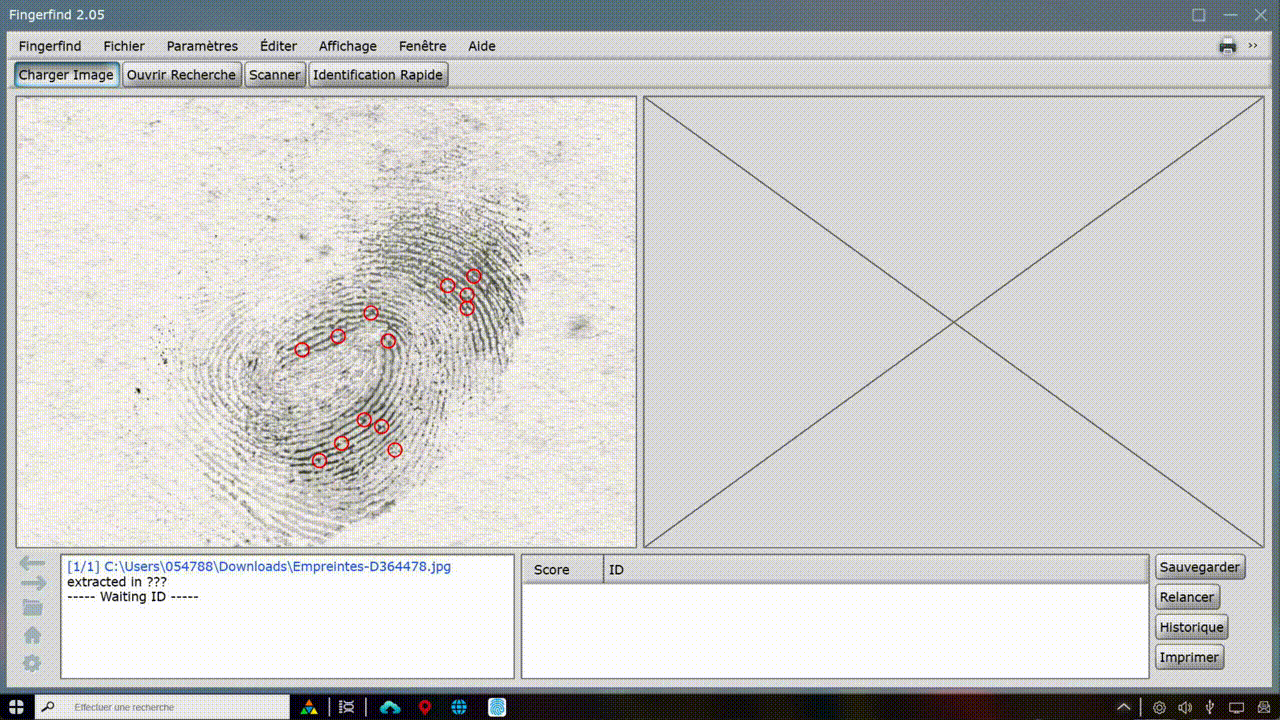Click the Sauvegarder button
The width and height of the screenshot is (1280, 720).
(x=1199, y=567)
